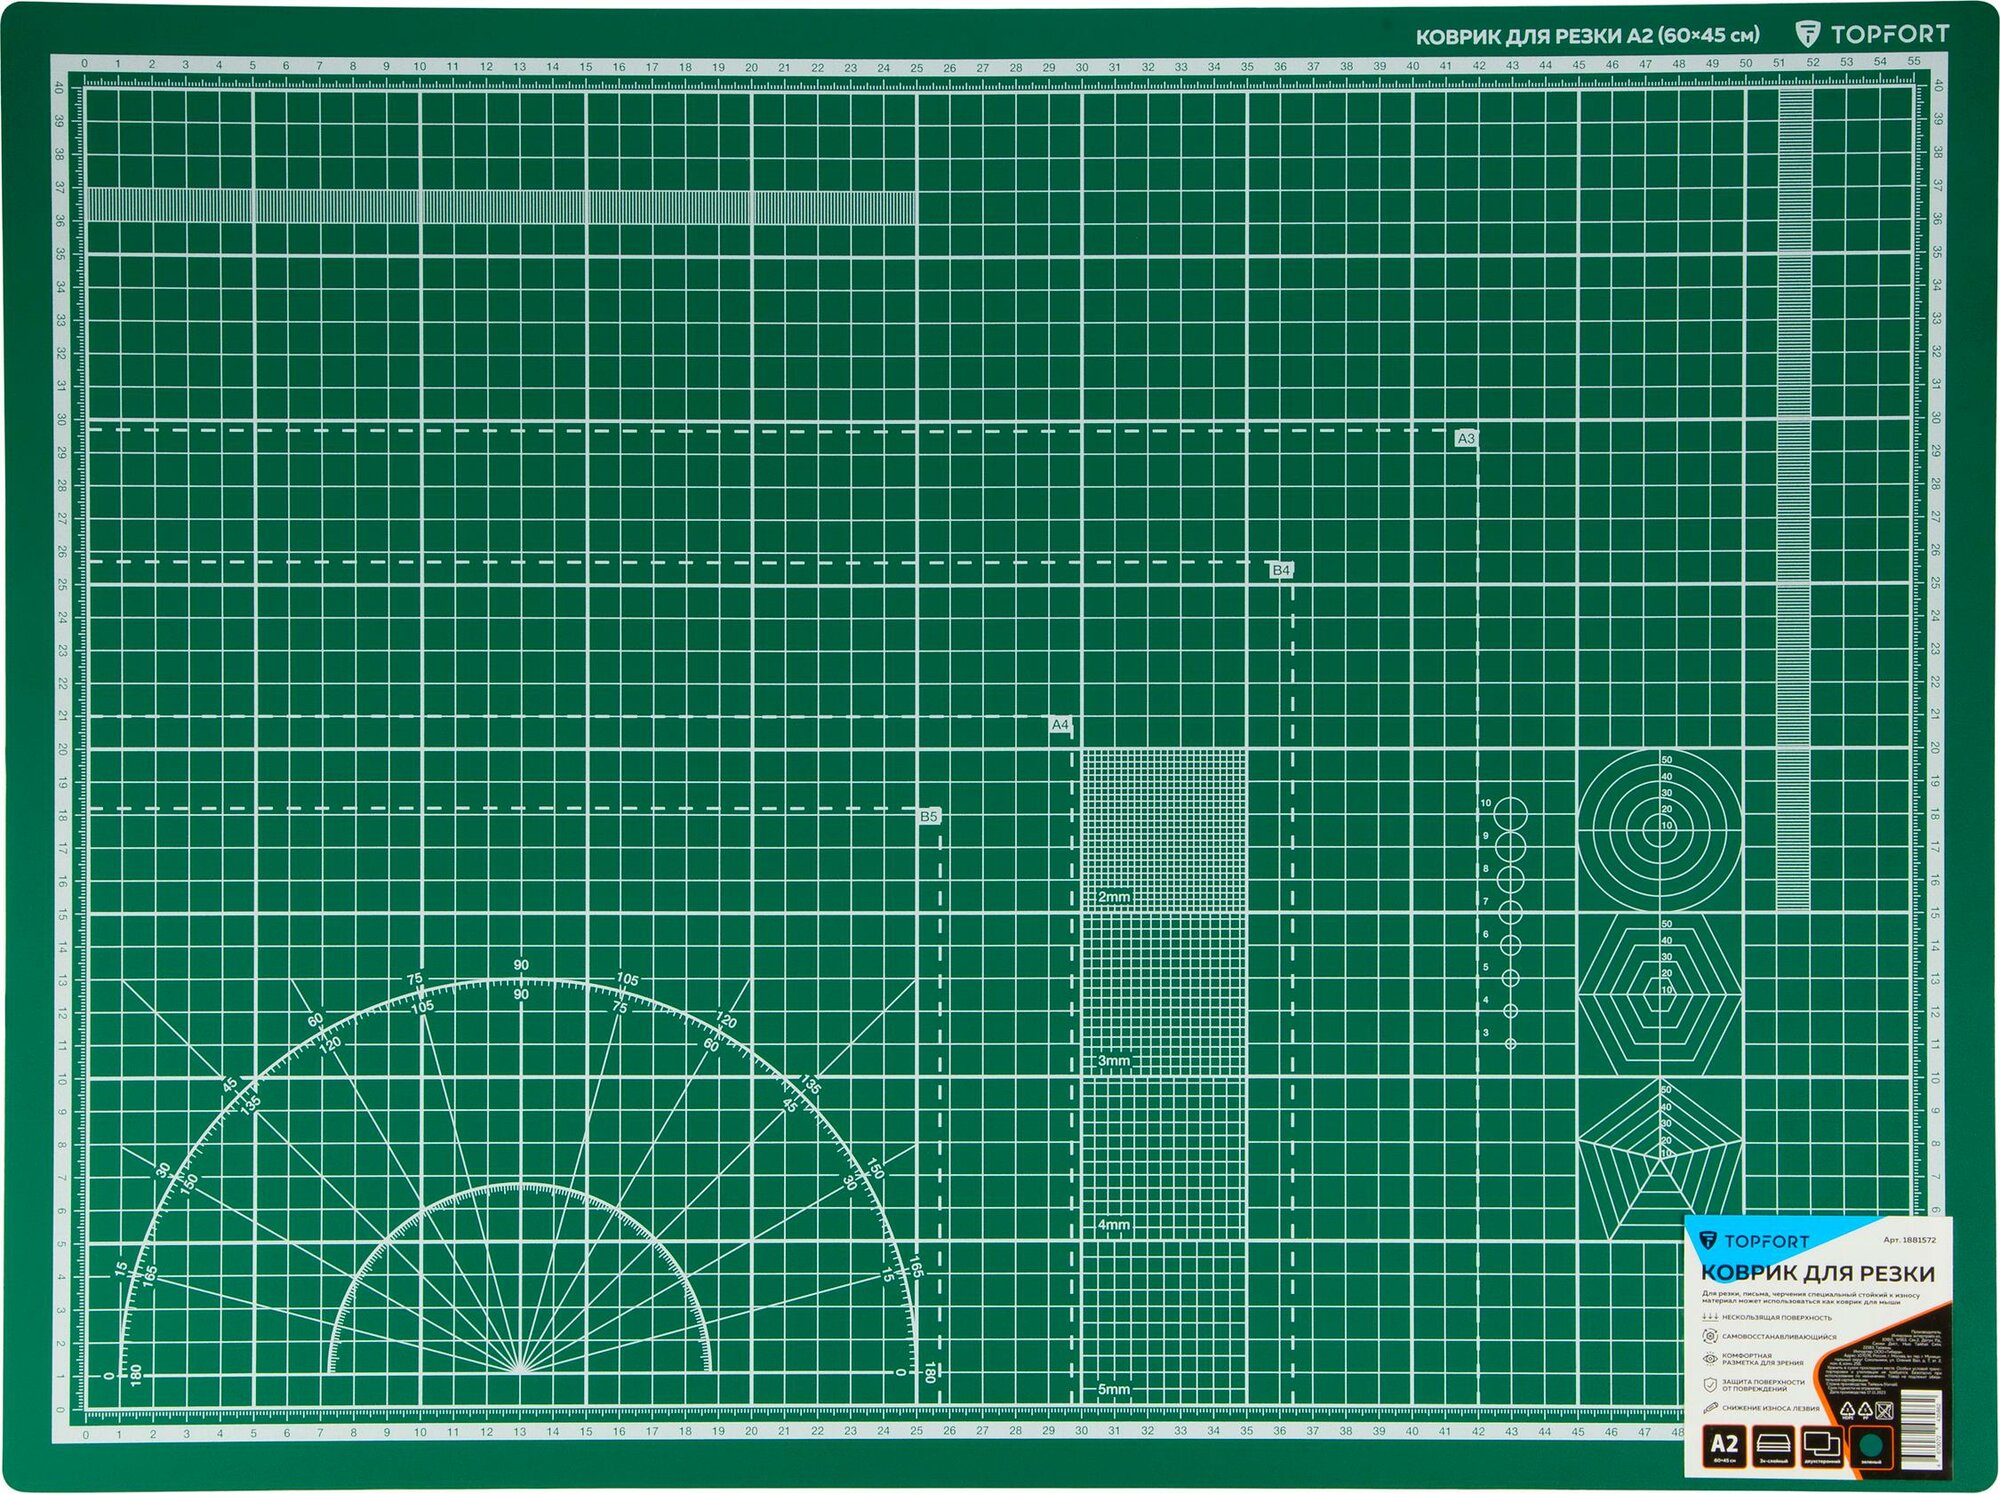Click the double-sided icon on label
Screen dimensions: 2000x1494
pos(1822,1444)
